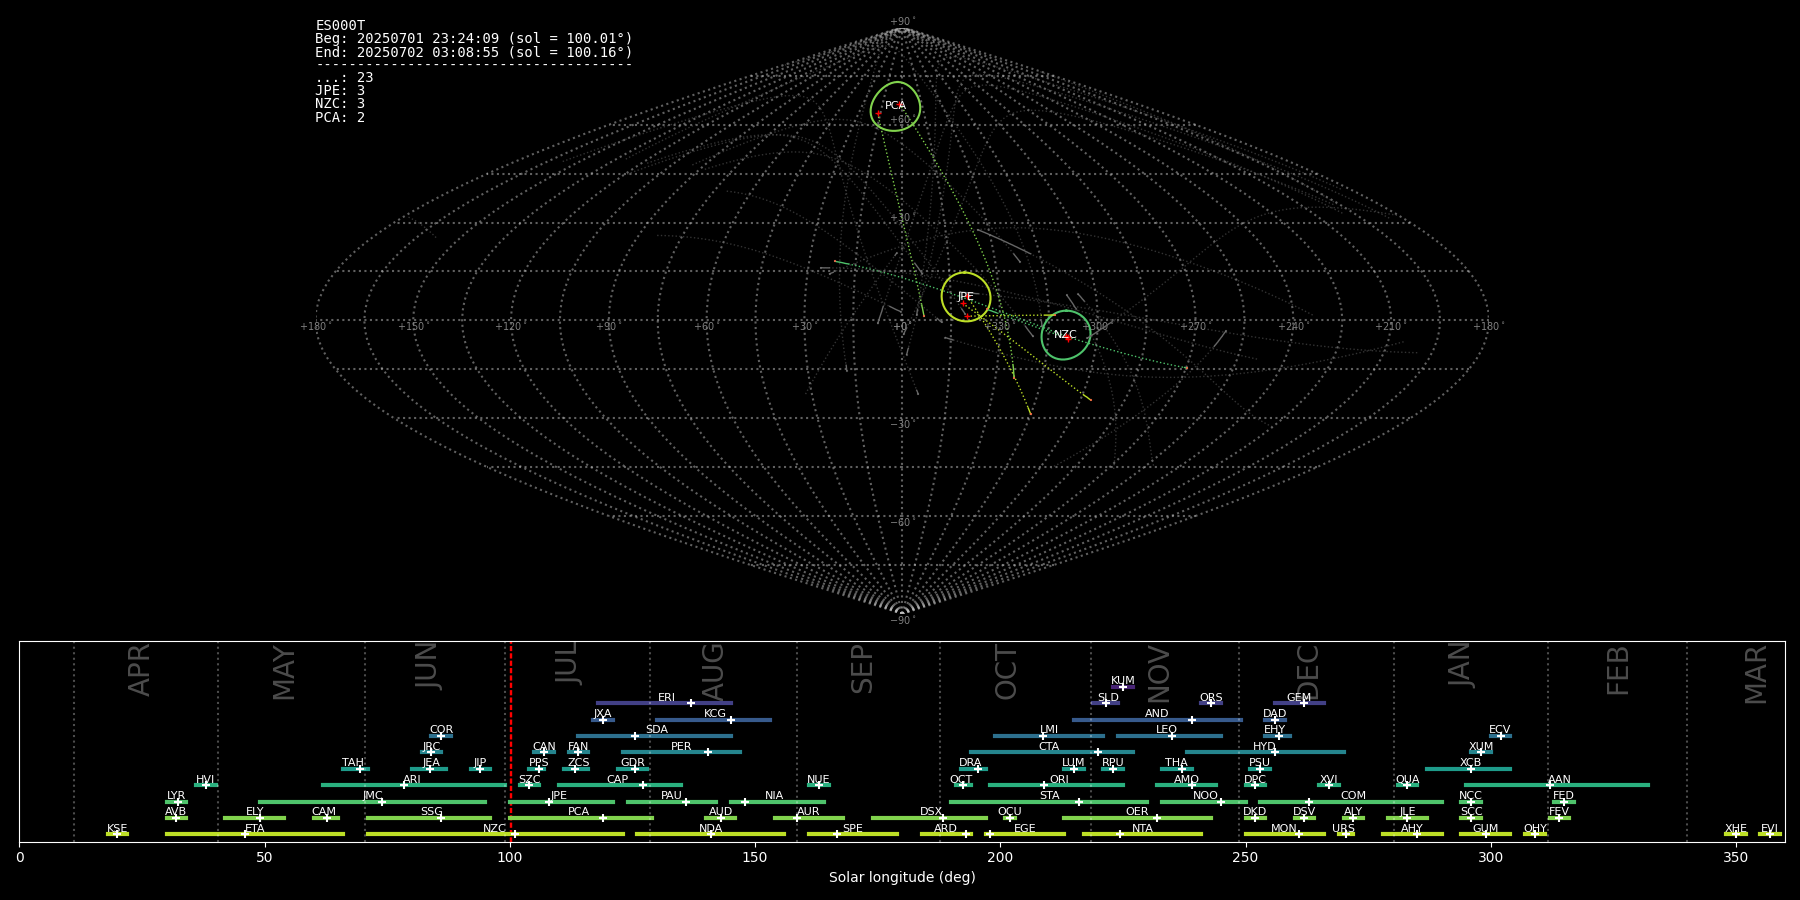Click the +90° label atop sky map
Image resolution: width=1800 pixels, height=900 pixels.
(902, 22)
